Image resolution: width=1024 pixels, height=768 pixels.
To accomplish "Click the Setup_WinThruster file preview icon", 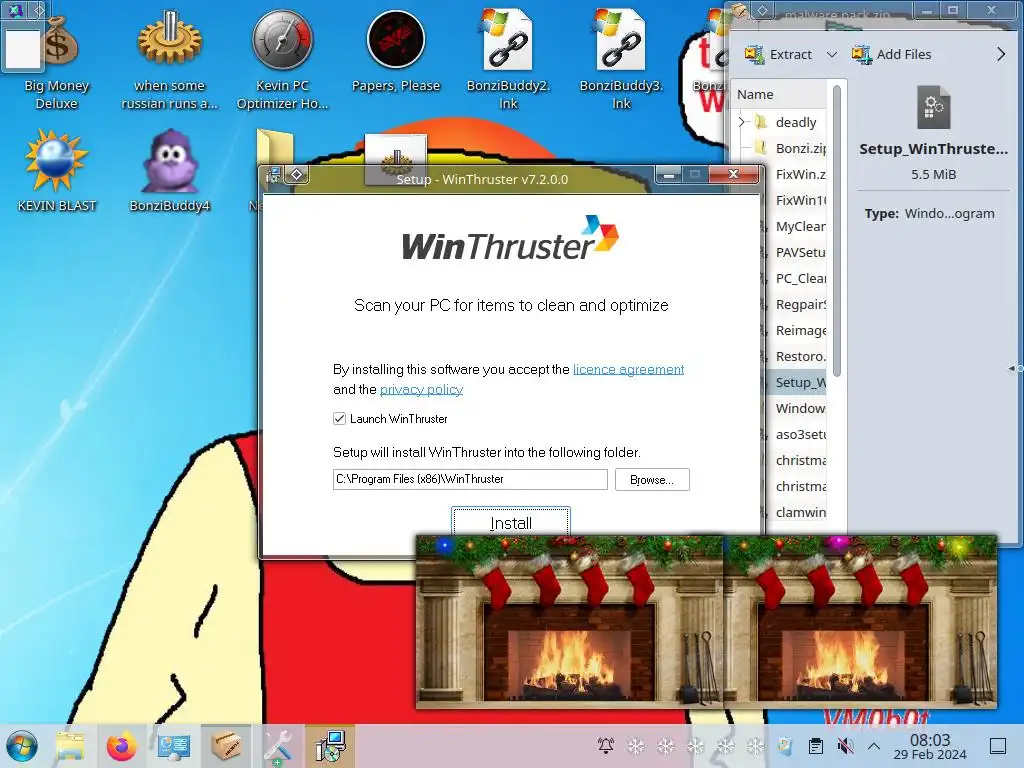I will (933, 107).
